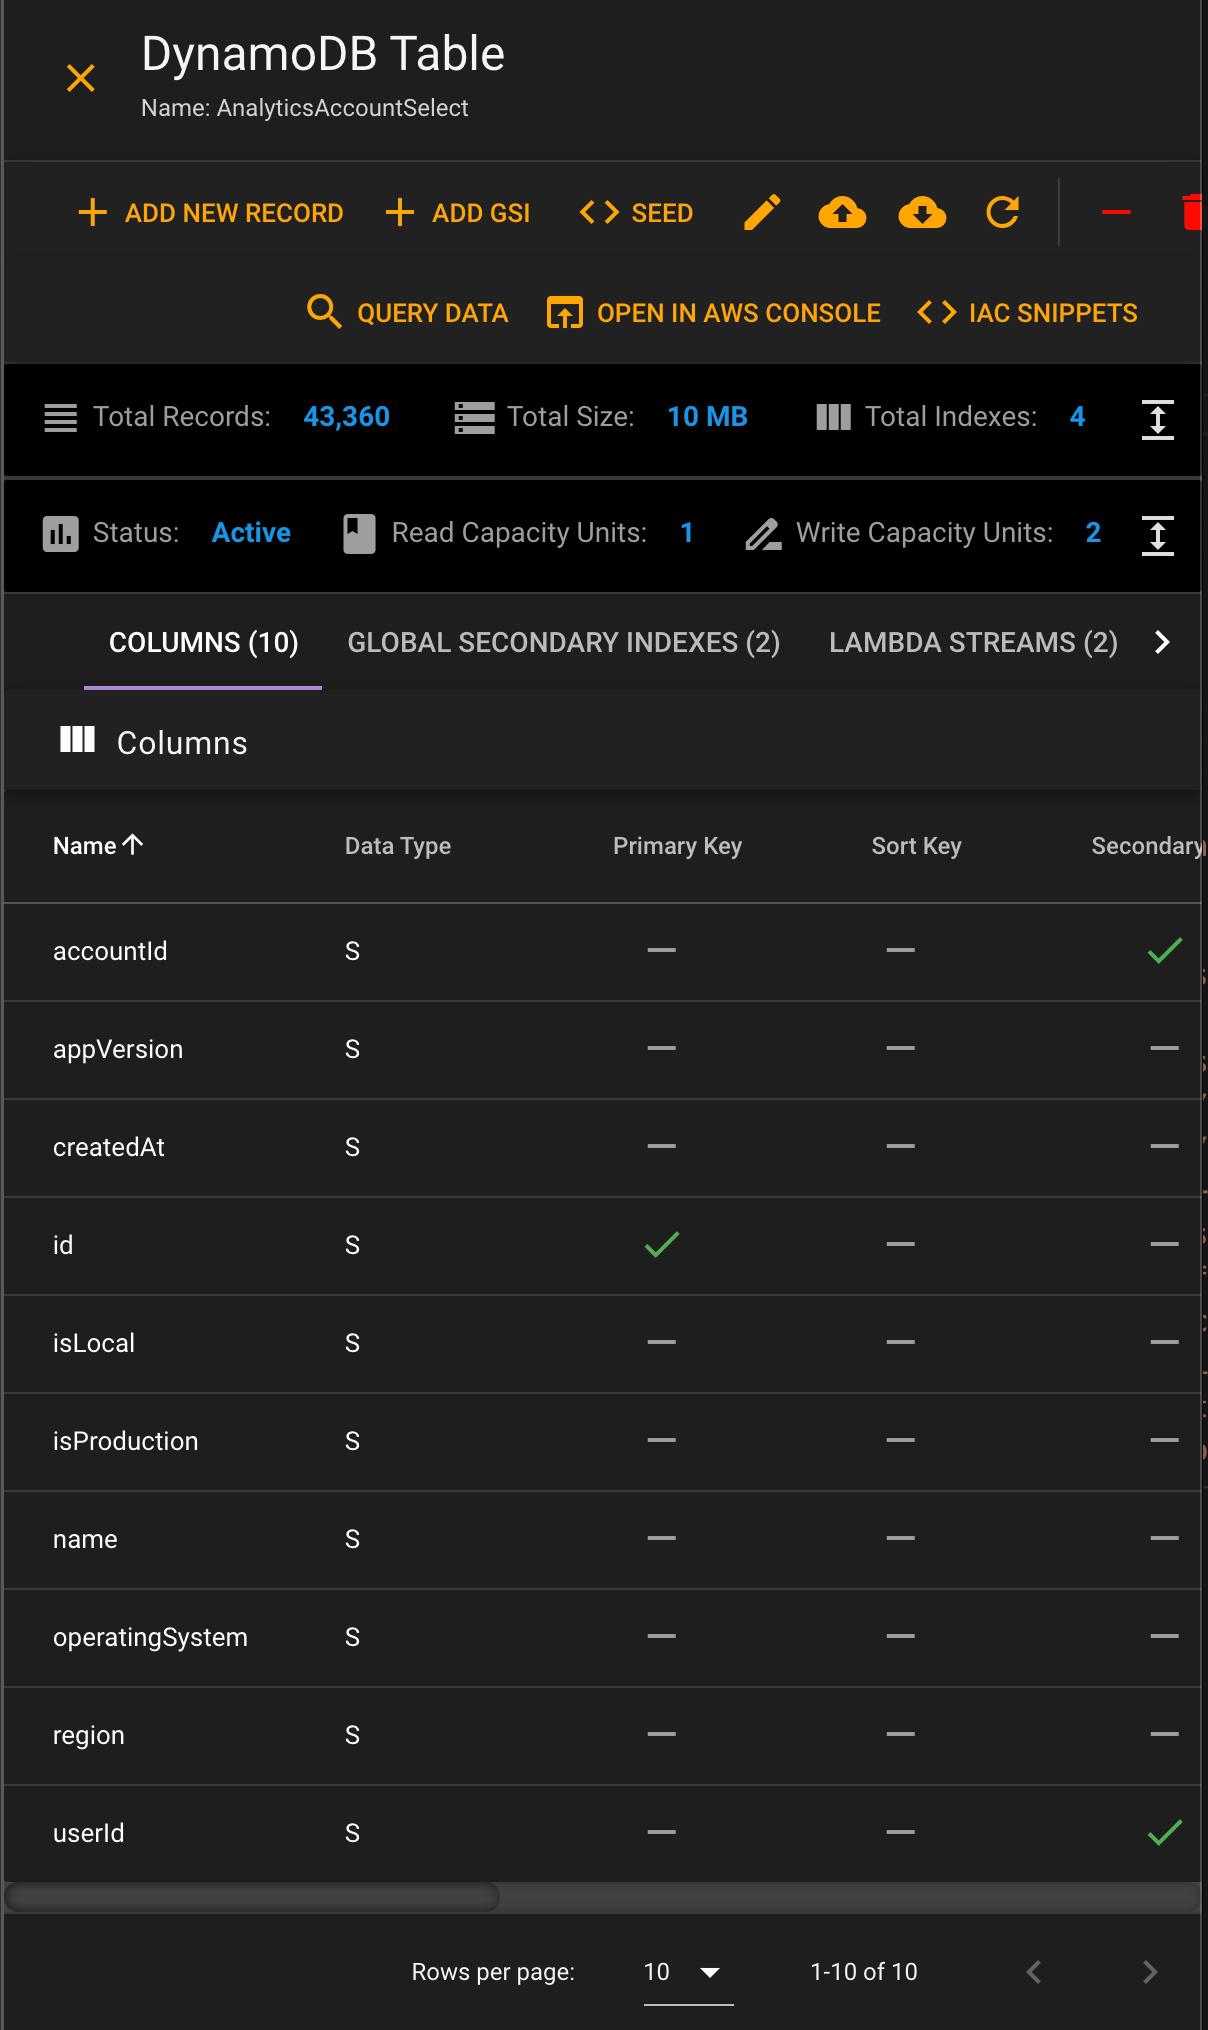Open table in AWS Console
The height and width of the screenshot is (2030, 1208).
point(713,313)
